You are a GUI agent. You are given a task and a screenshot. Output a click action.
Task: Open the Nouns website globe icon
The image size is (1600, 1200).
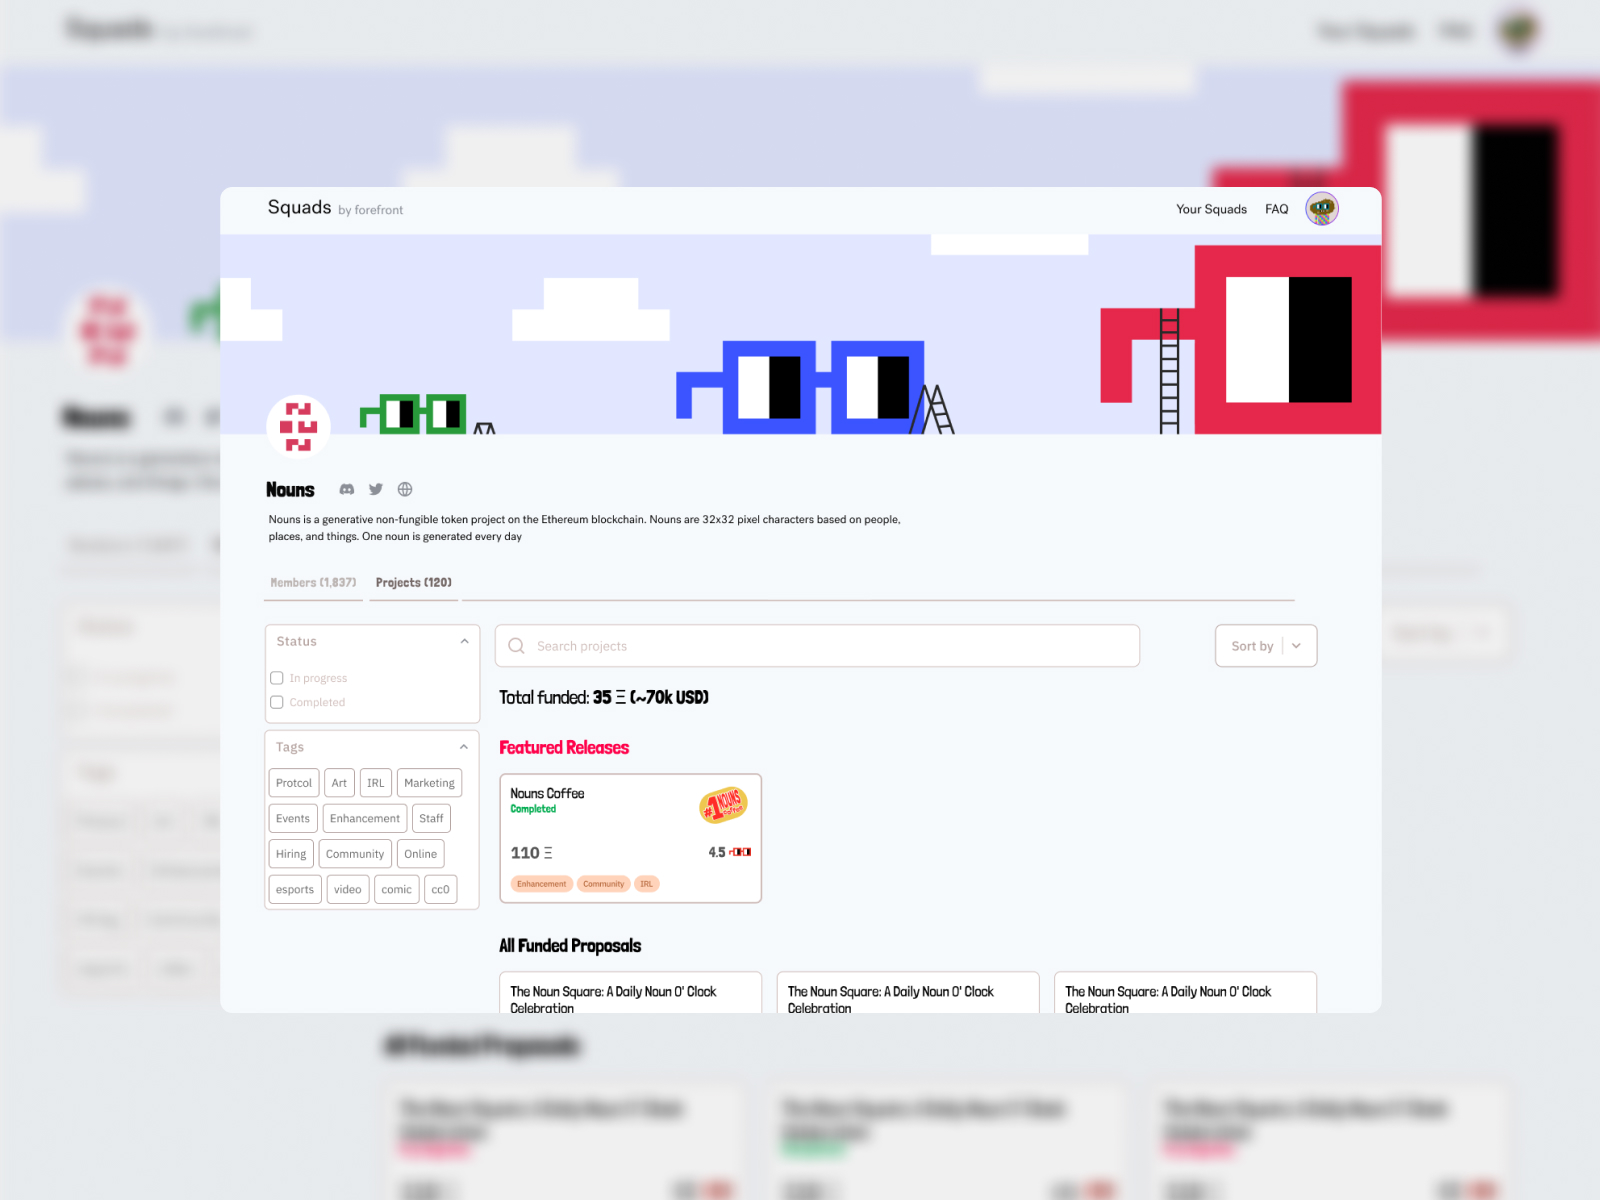[405, 489]
